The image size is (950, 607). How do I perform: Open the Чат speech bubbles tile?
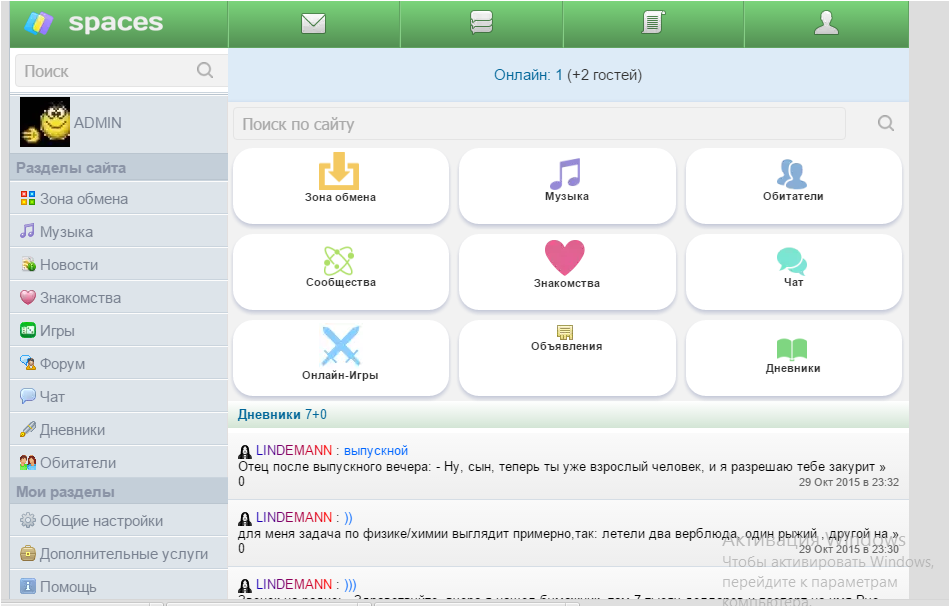[793, 270]
